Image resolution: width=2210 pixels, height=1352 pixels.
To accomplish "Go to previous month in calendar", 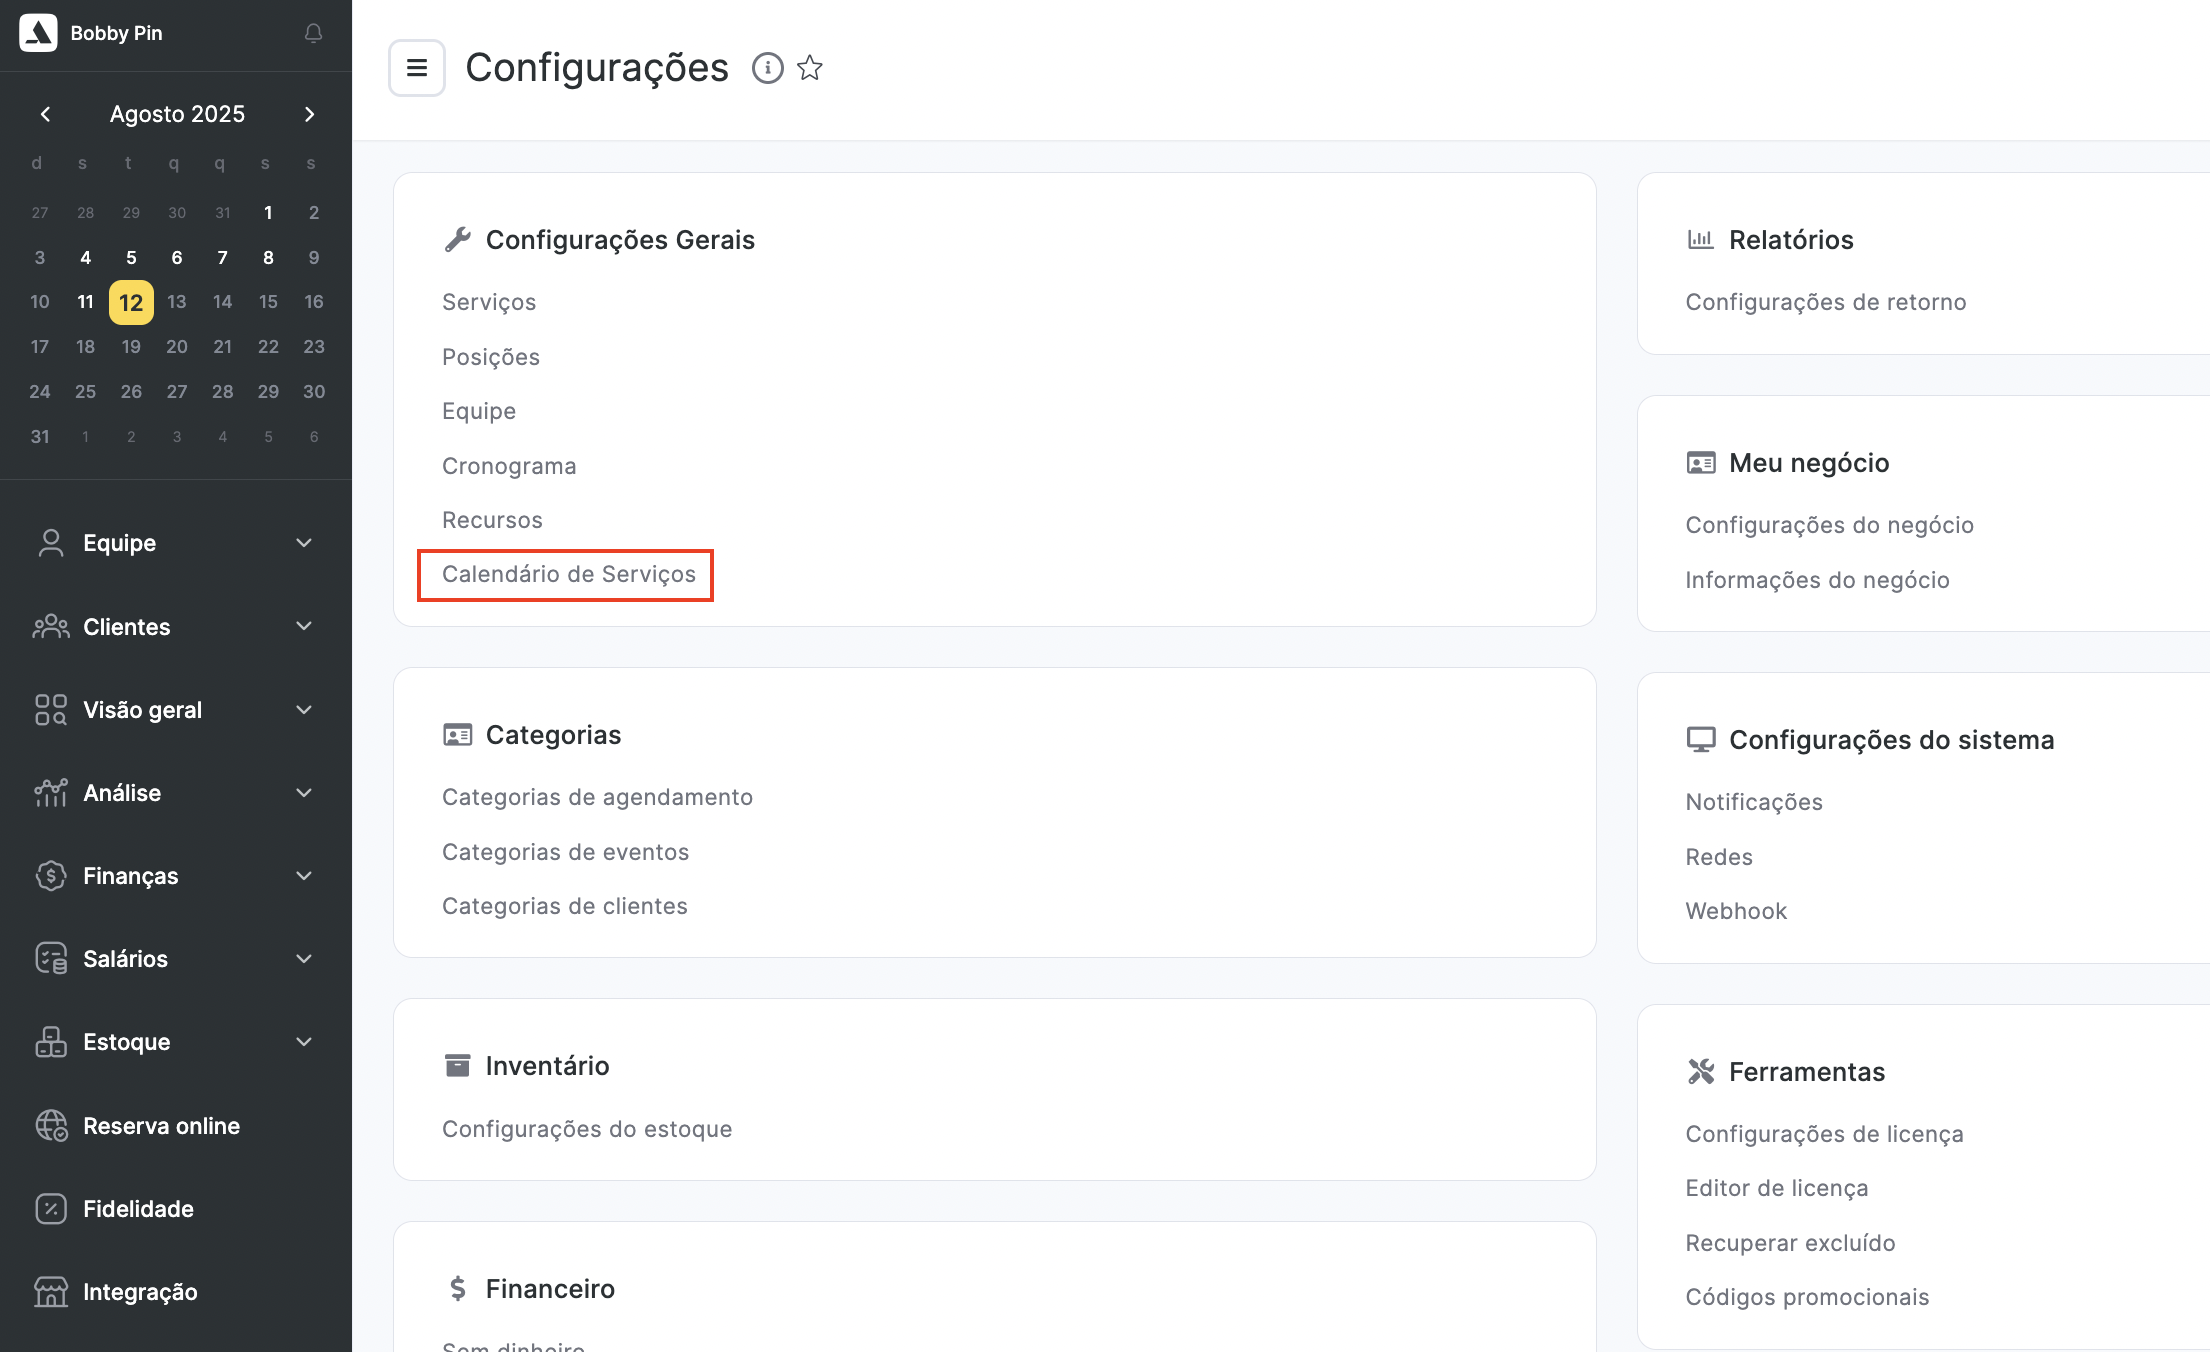I will [45, 114].
